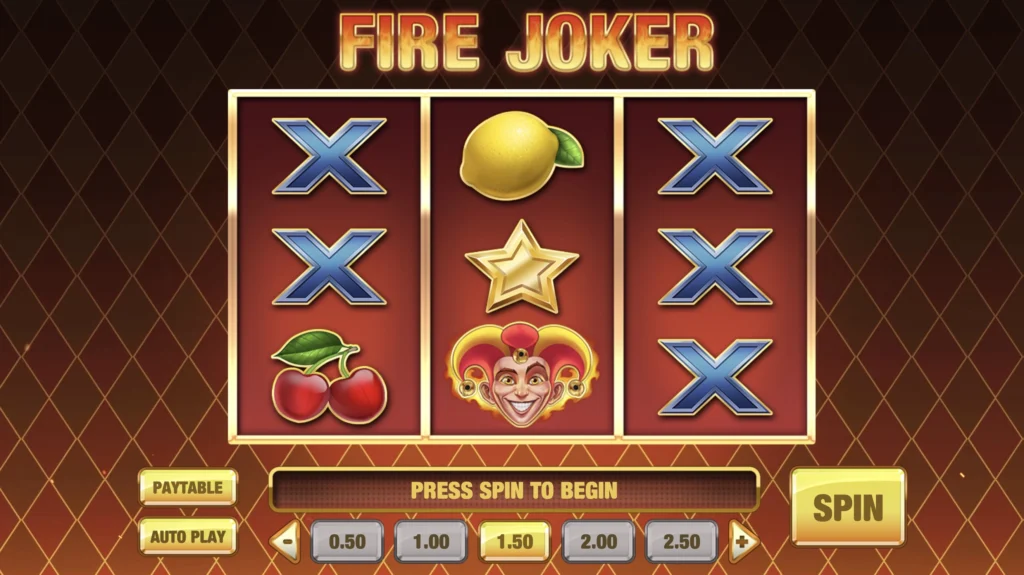
Task: Click the Fire Joker title logo
Action: point(526,42)
